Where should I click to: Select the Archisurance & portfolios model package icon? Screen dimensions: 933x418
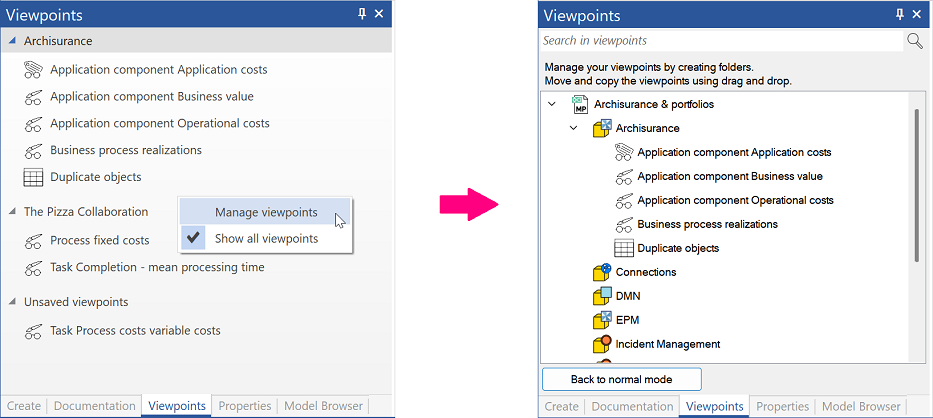(x=580, y=105)
